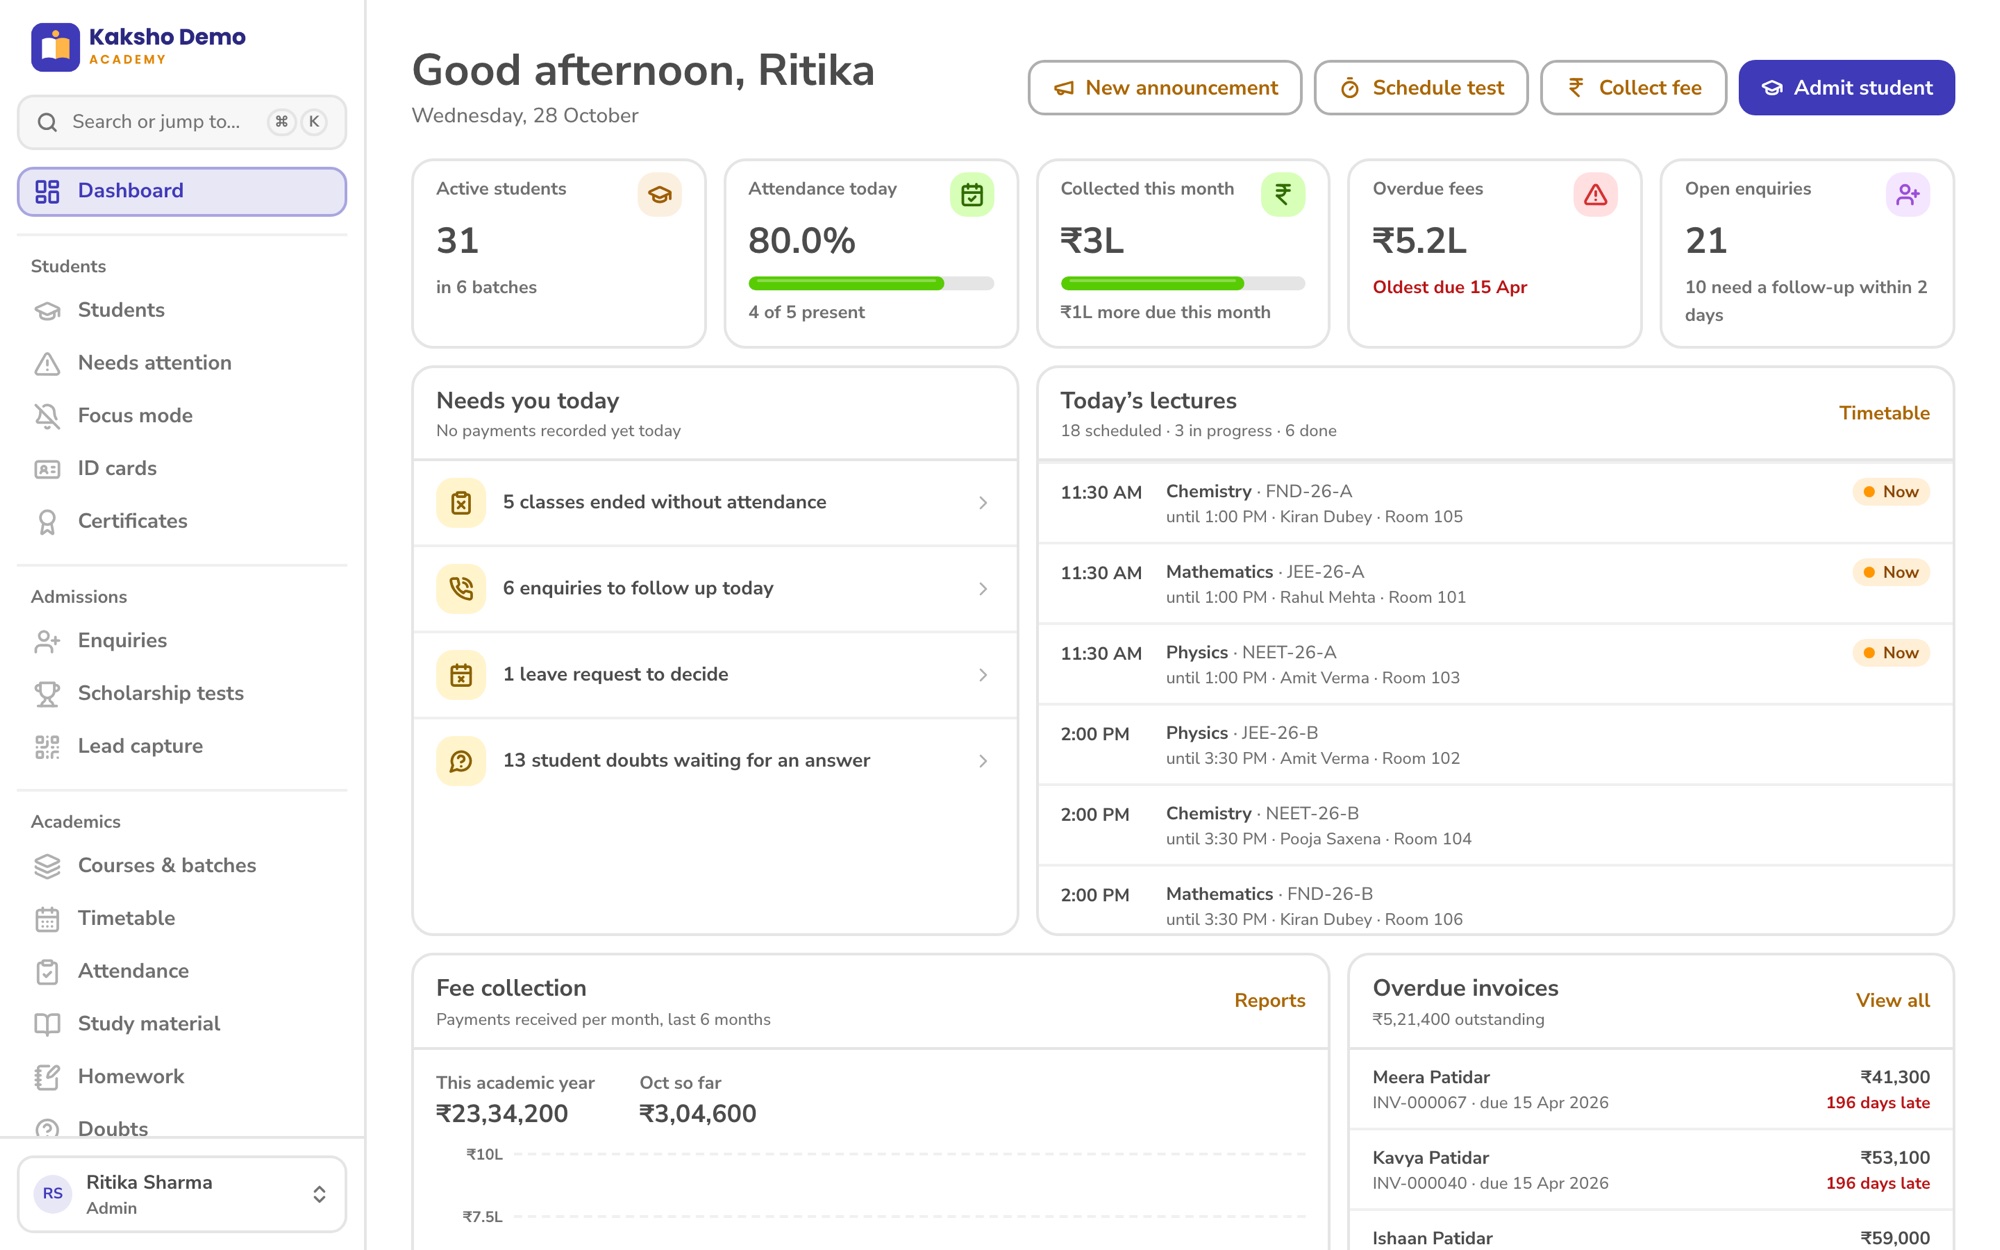
Task: Click the search magnifier icon
Action: 47,122
